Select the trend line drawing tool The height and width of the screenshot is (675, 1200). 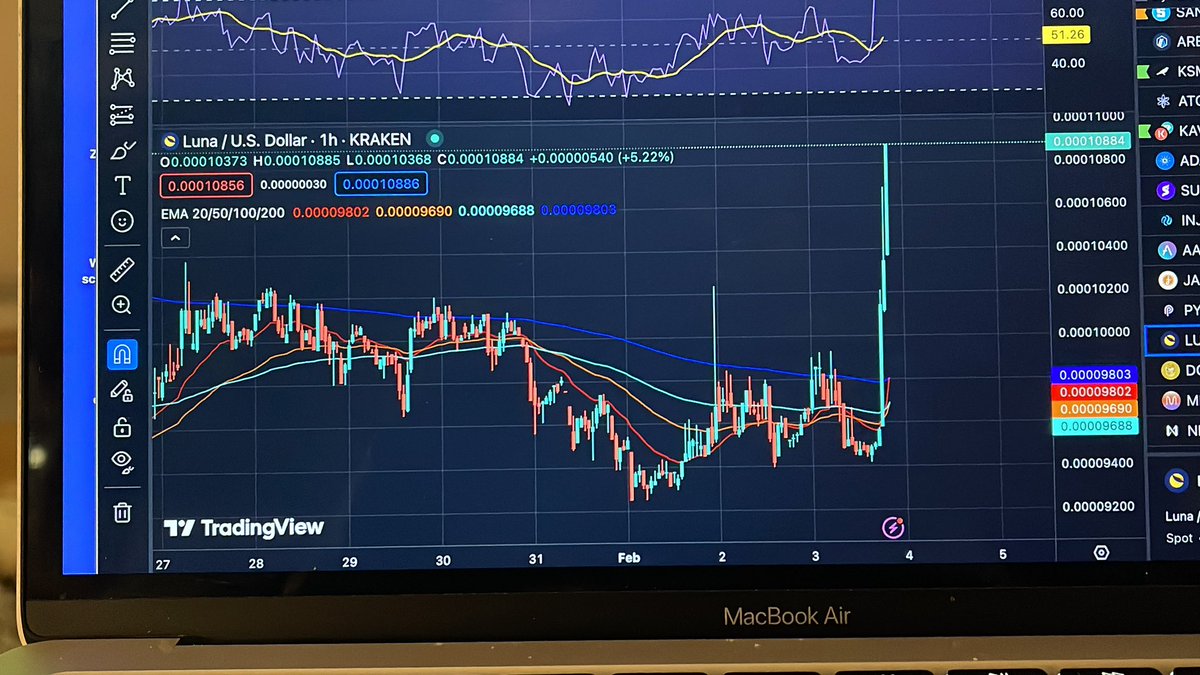tap(122, 9)
